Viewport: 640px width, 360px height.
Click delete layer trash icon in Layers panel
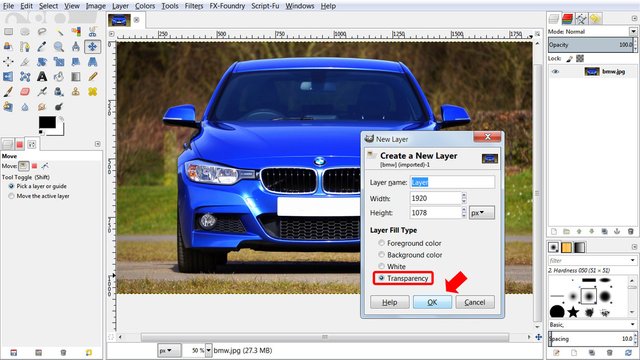coord(631,231)
